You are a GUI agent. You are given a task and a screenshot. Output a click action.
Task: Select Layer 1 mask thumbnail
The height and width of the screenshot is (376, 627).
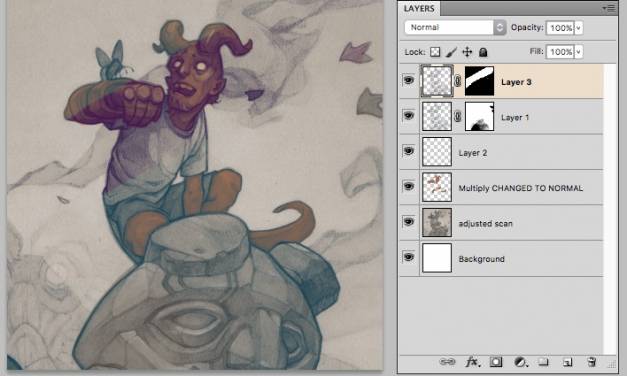coord(479,116)
